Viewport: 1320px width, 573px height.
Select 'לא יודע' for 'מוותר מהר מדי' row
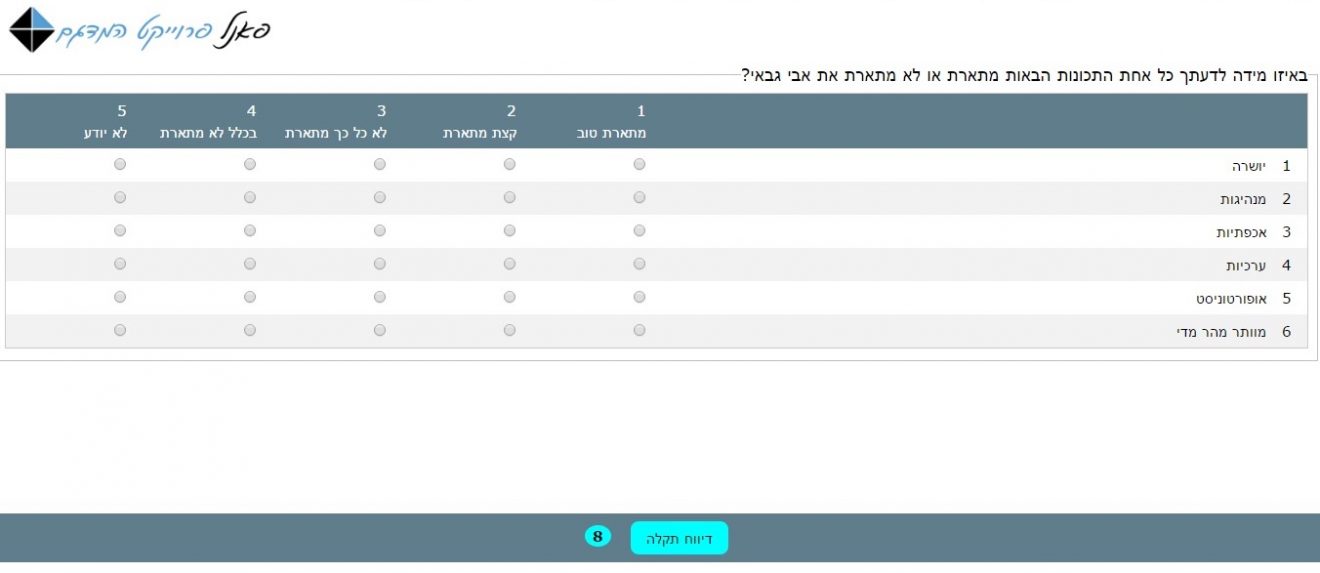[120, 330]
